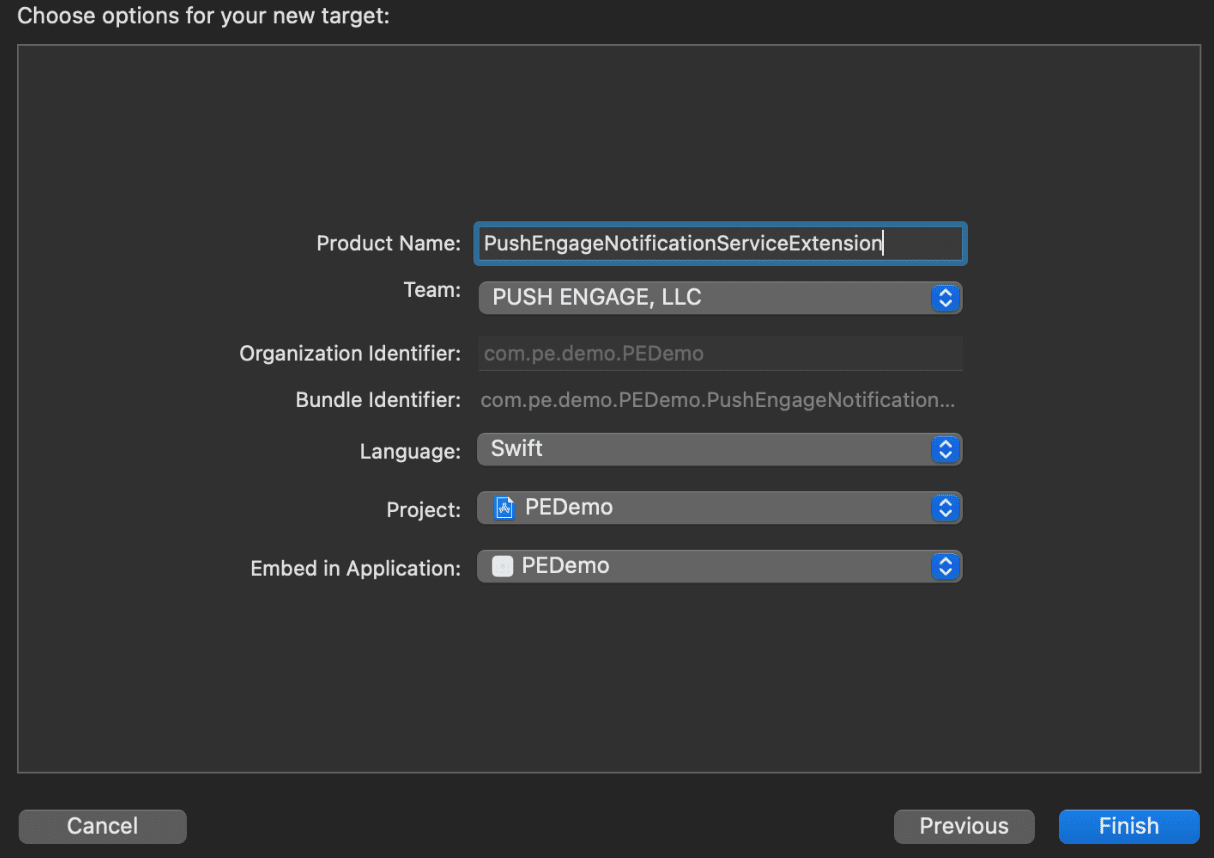The image size is (1214, 858).
Task: Click the disabled Organization Identifier field
Action: point(718,354)
